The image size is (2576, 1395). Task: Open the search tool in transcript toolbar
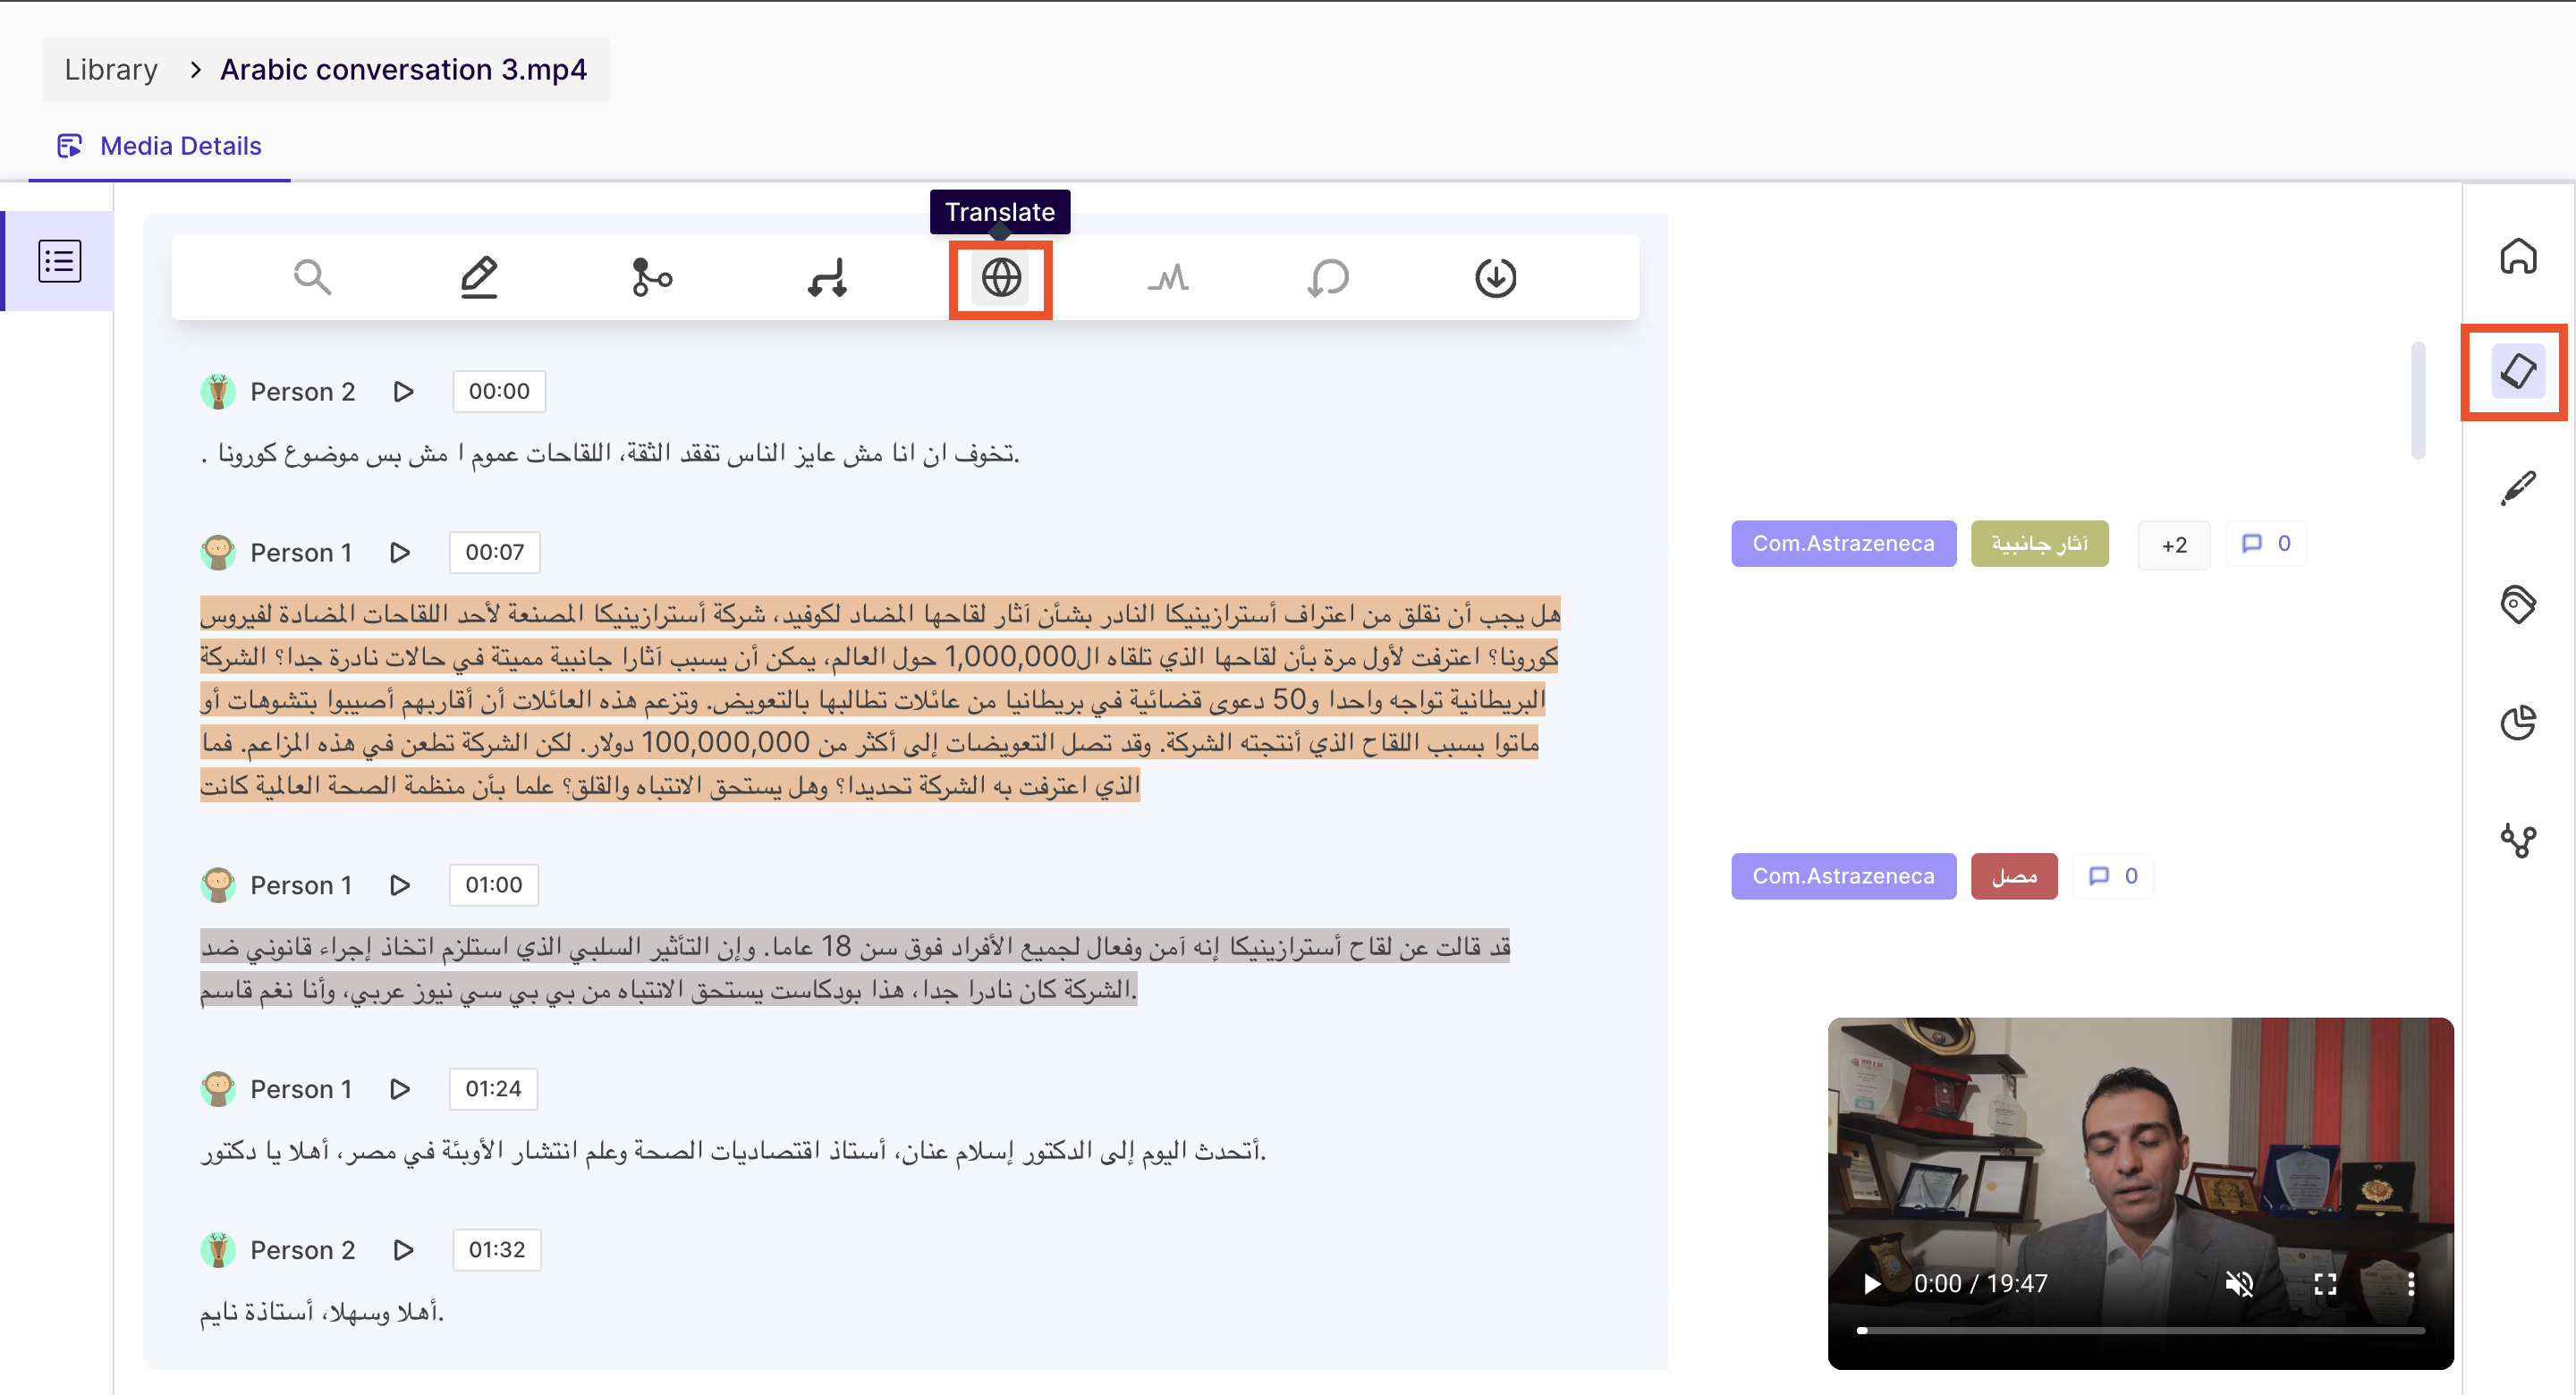(312, 277)
